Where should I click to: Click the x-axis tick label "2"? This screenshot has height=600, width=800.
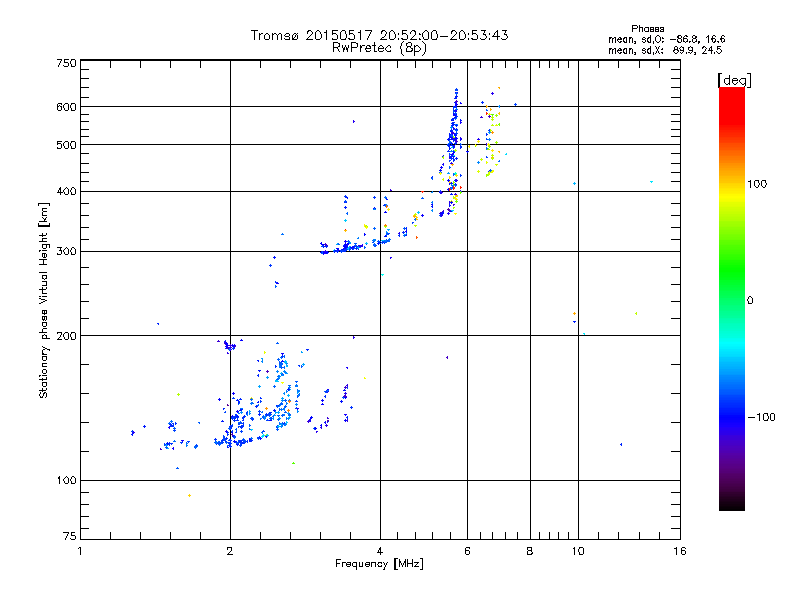(230, 551)
